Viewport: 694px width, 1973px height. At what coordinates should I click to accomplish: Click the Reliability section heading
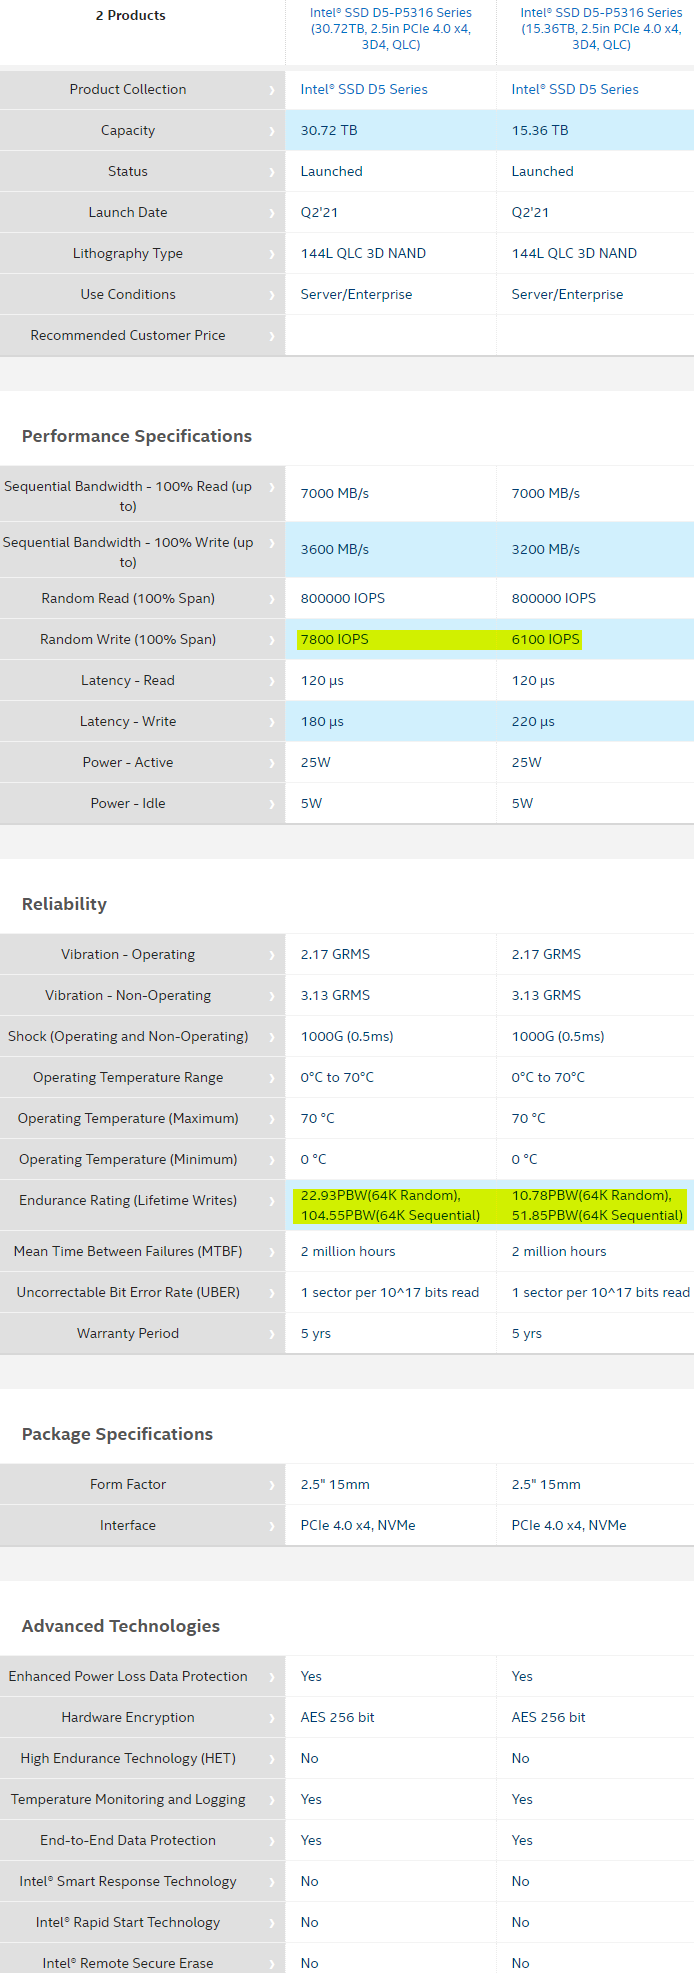point(64,904)
